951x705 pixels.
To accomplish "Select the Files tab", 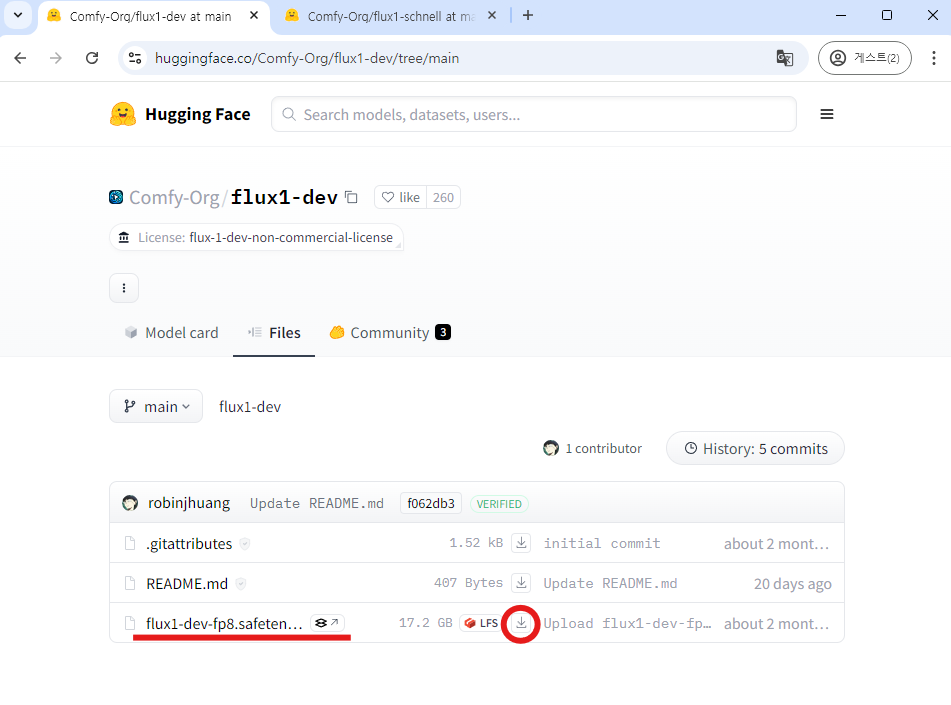I will click(x=274, y=332).
